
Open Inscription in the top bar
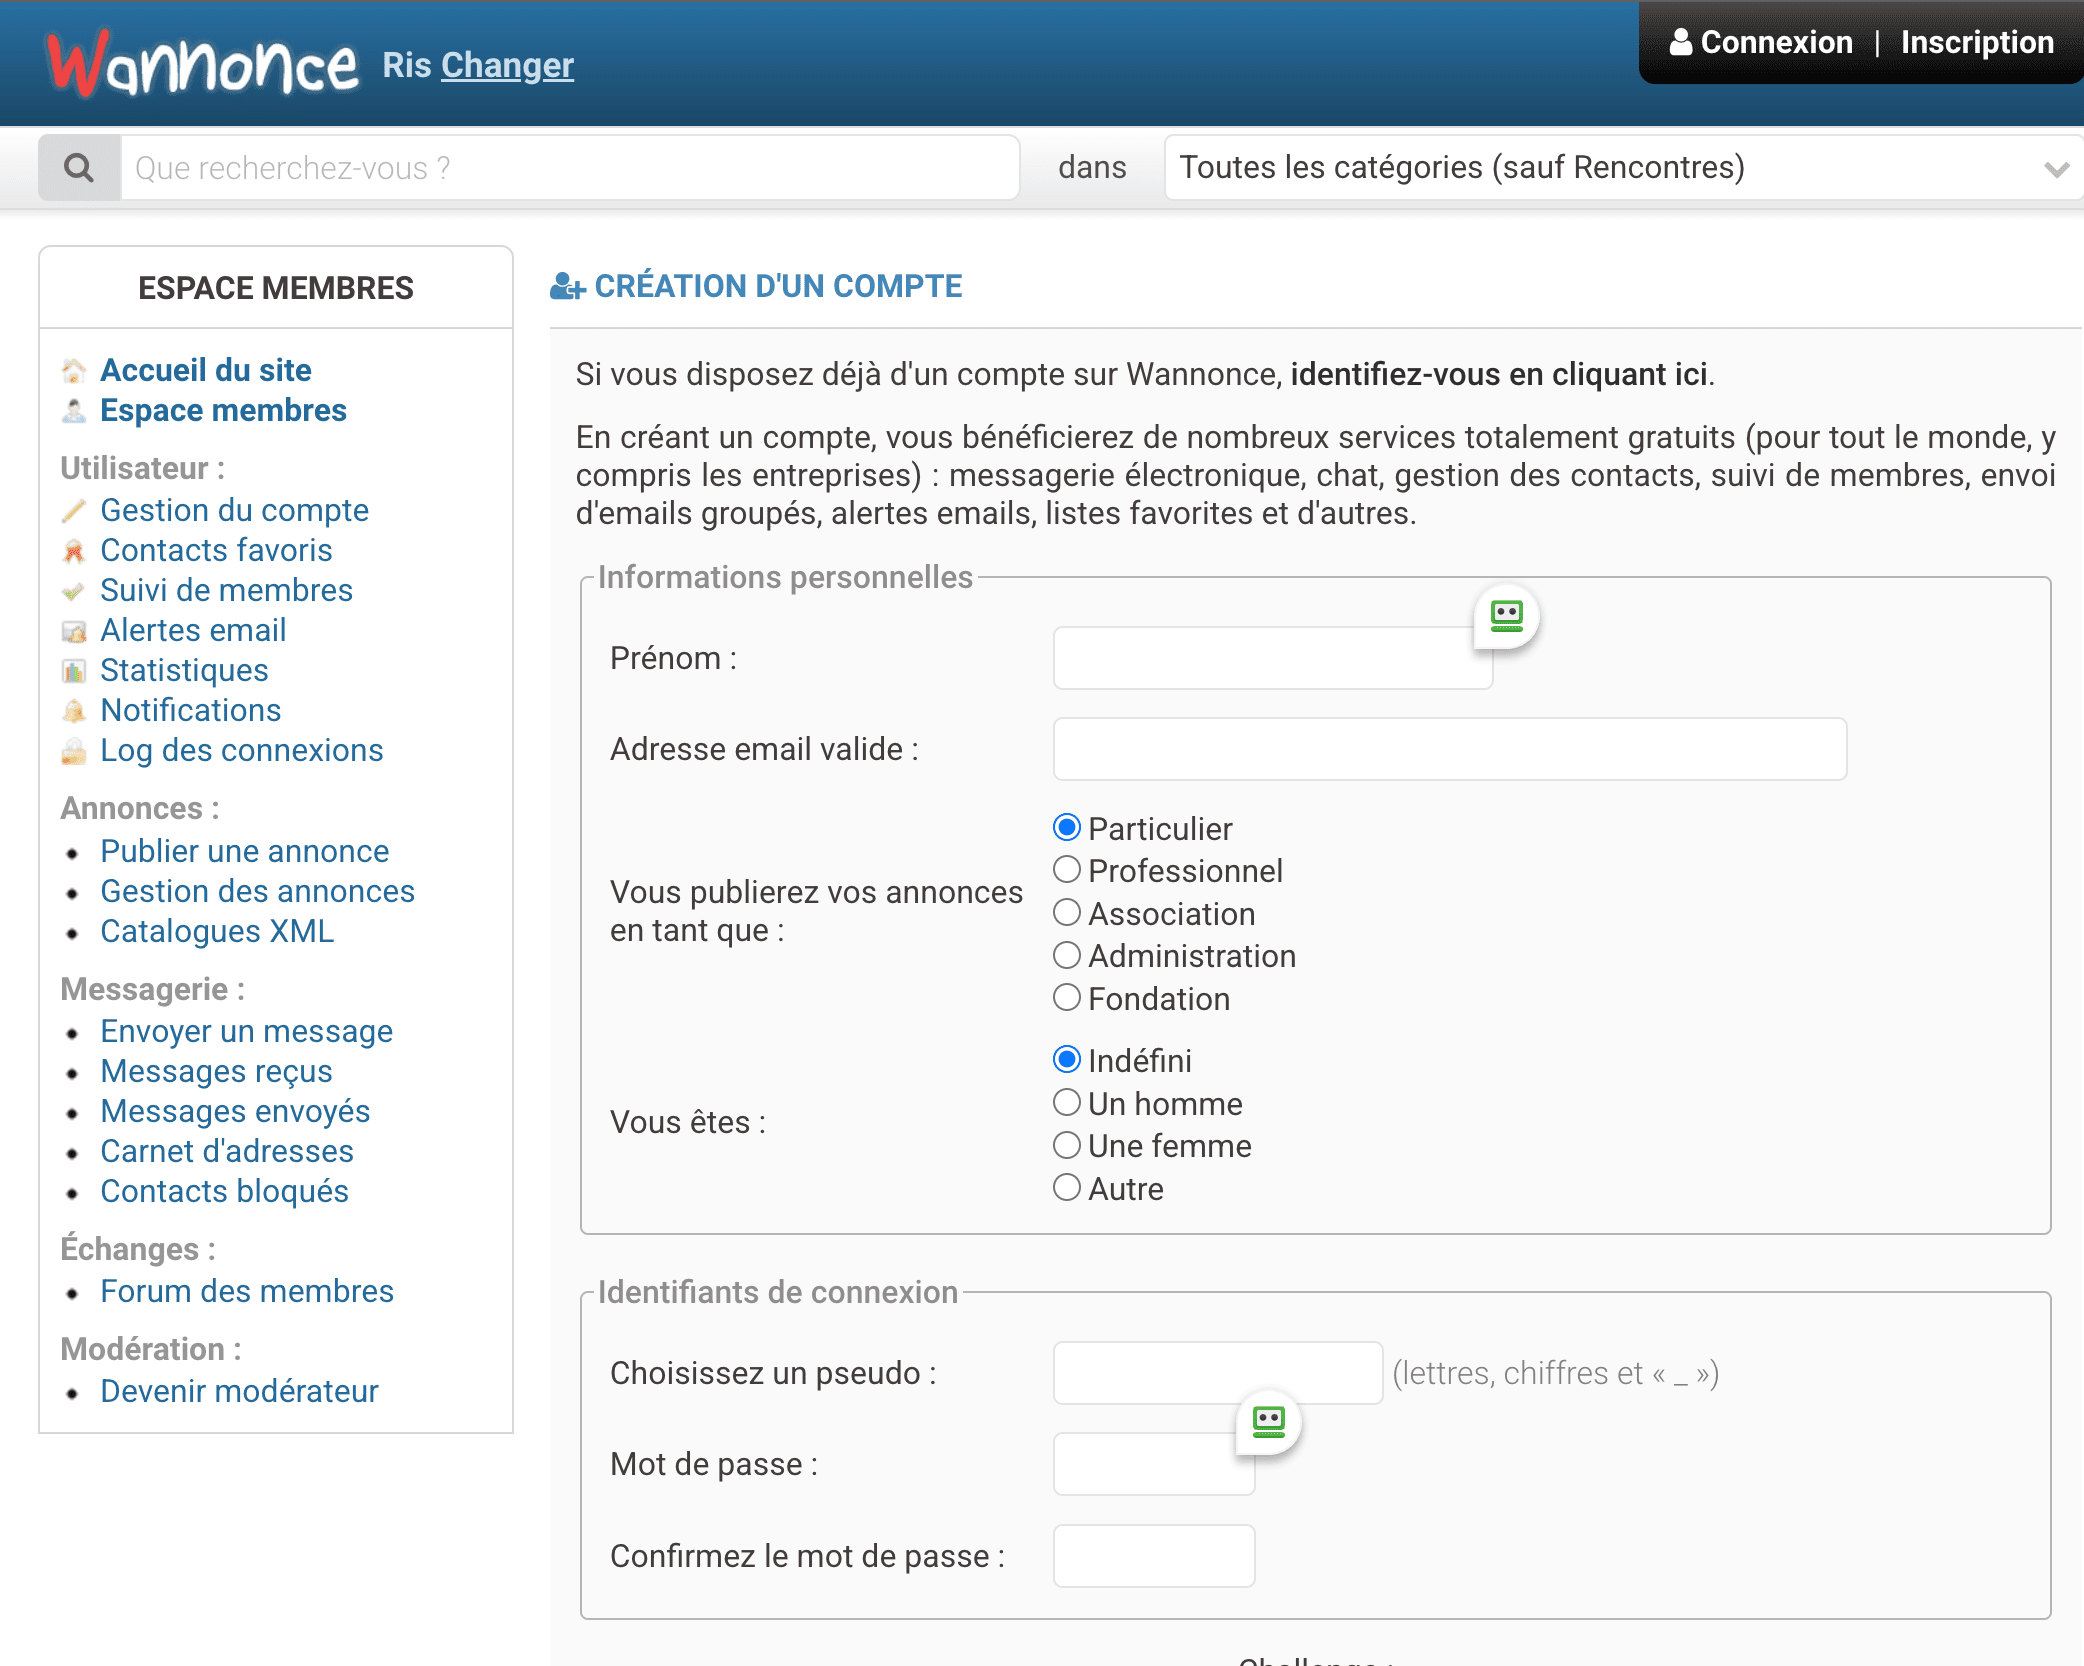coord(1976,42)
